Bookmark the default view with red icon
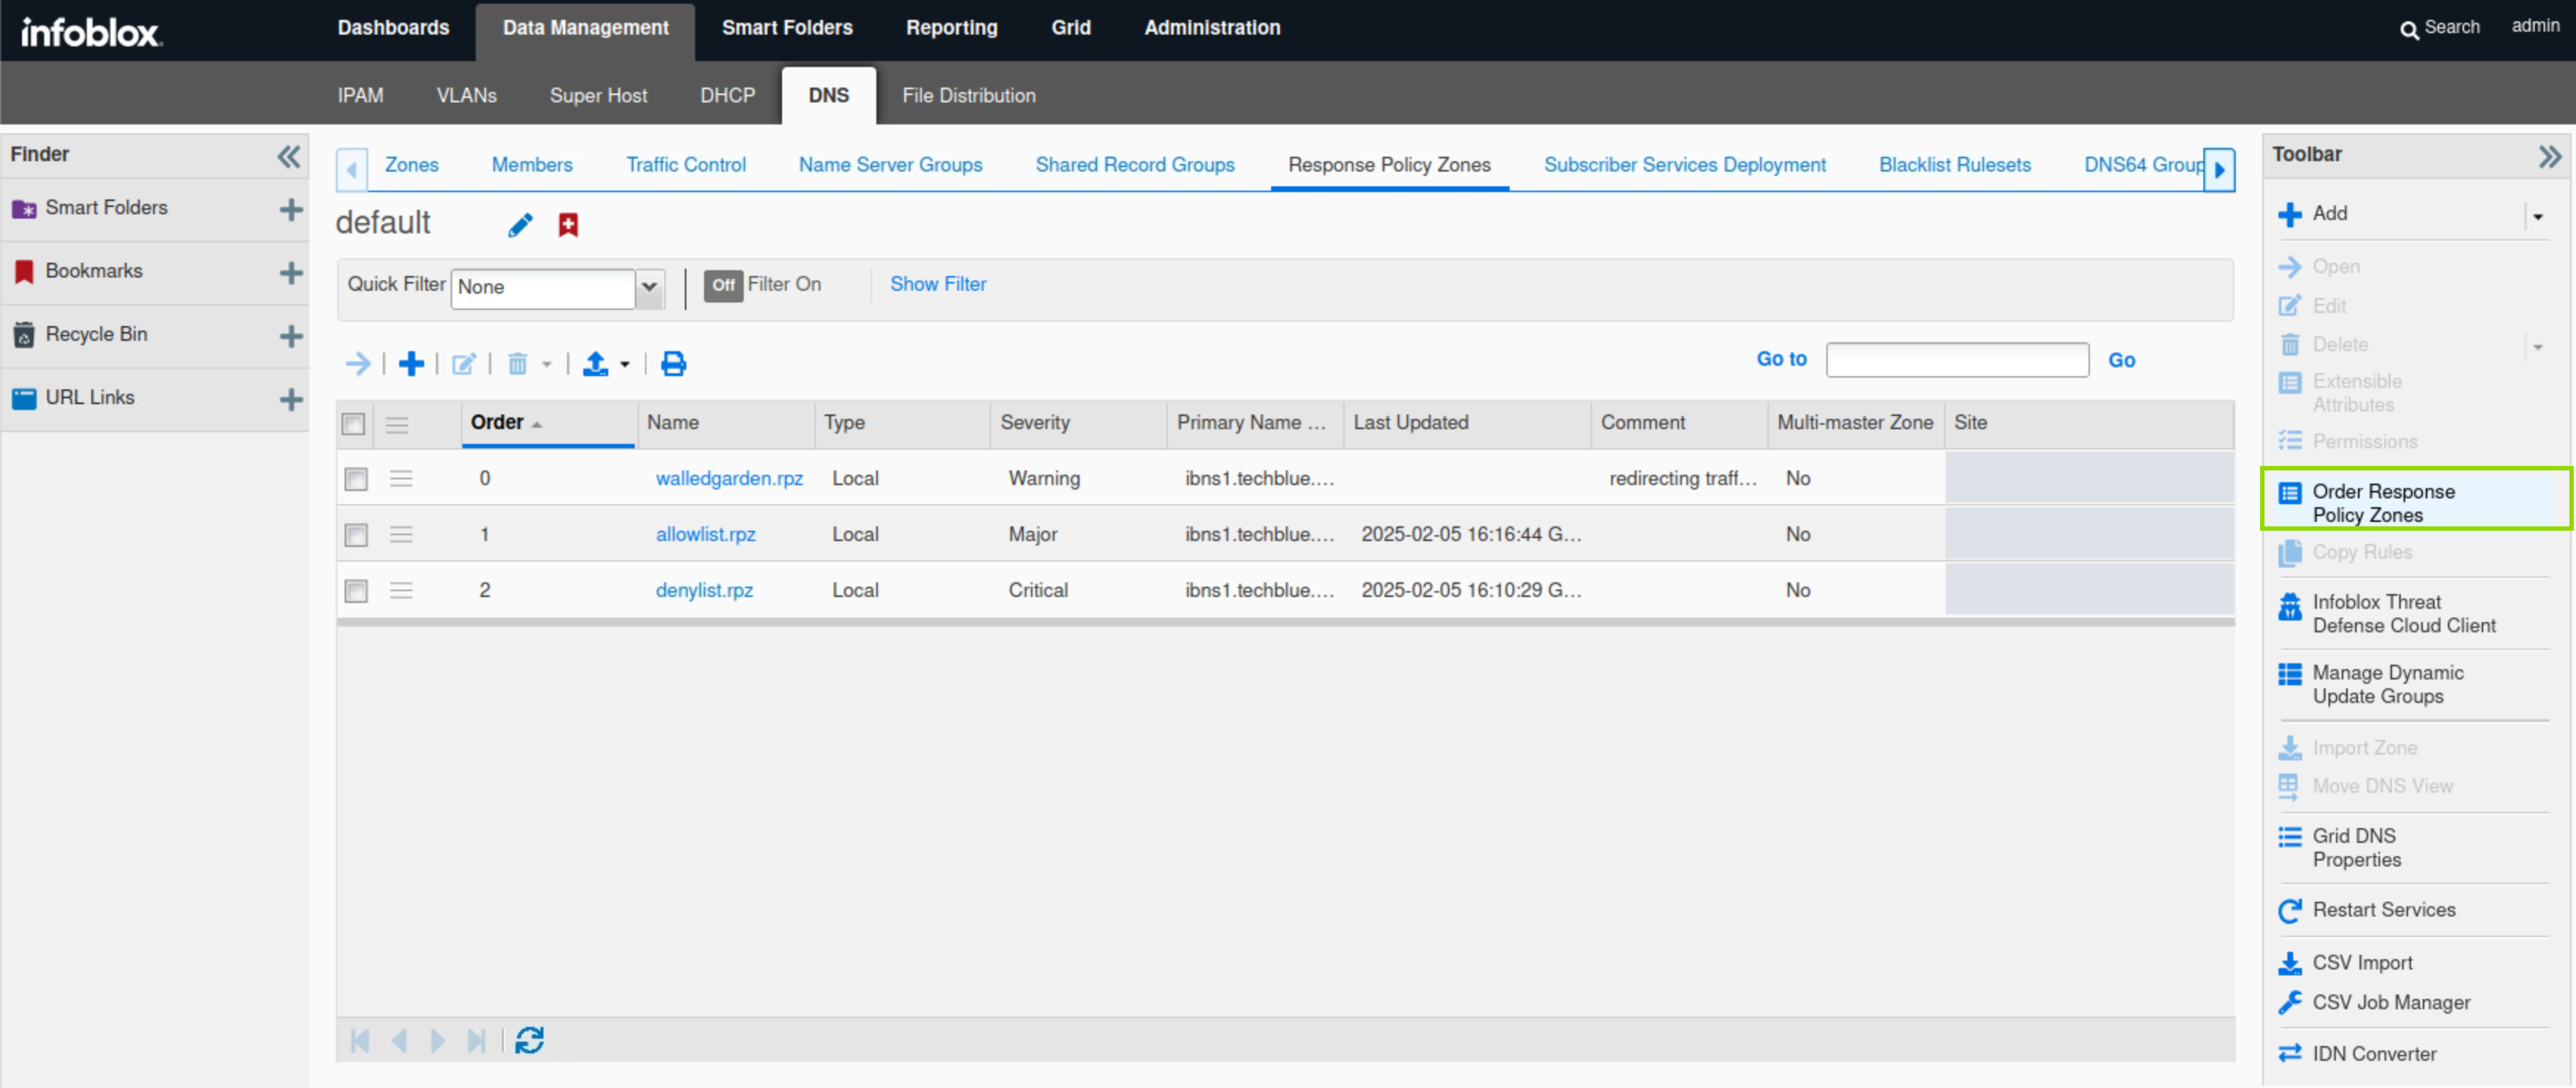The width and height of the screenshot is (2576, 1088). (x=568, y=225)
